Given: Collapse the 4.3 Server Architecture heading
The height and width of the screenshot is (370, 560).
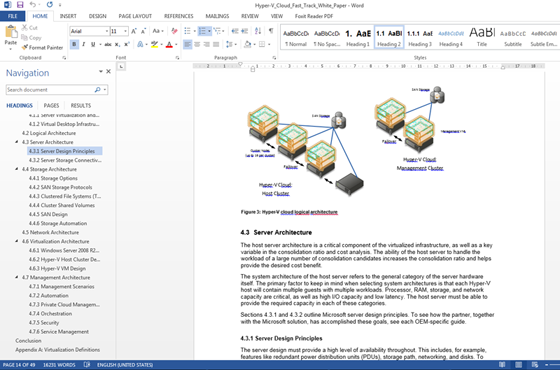Looking at the screenshot, I should point(16,142).
